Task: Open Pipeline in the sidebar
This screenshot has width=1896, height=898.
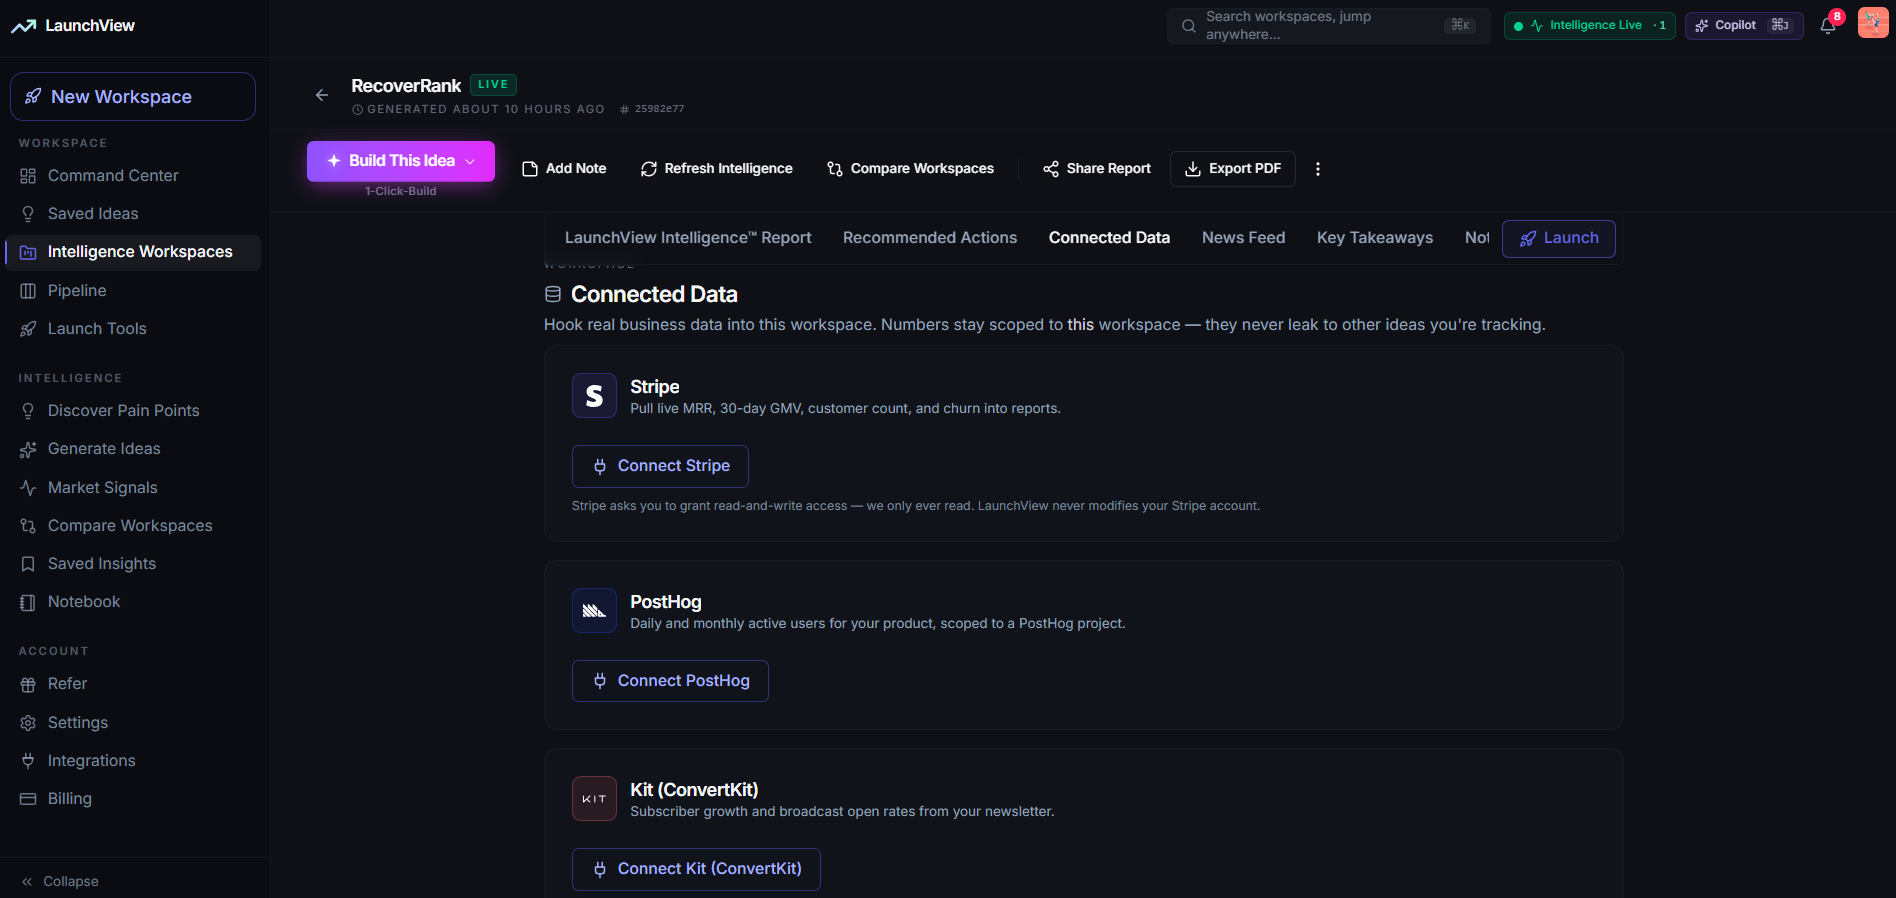Action: (133, 291)
